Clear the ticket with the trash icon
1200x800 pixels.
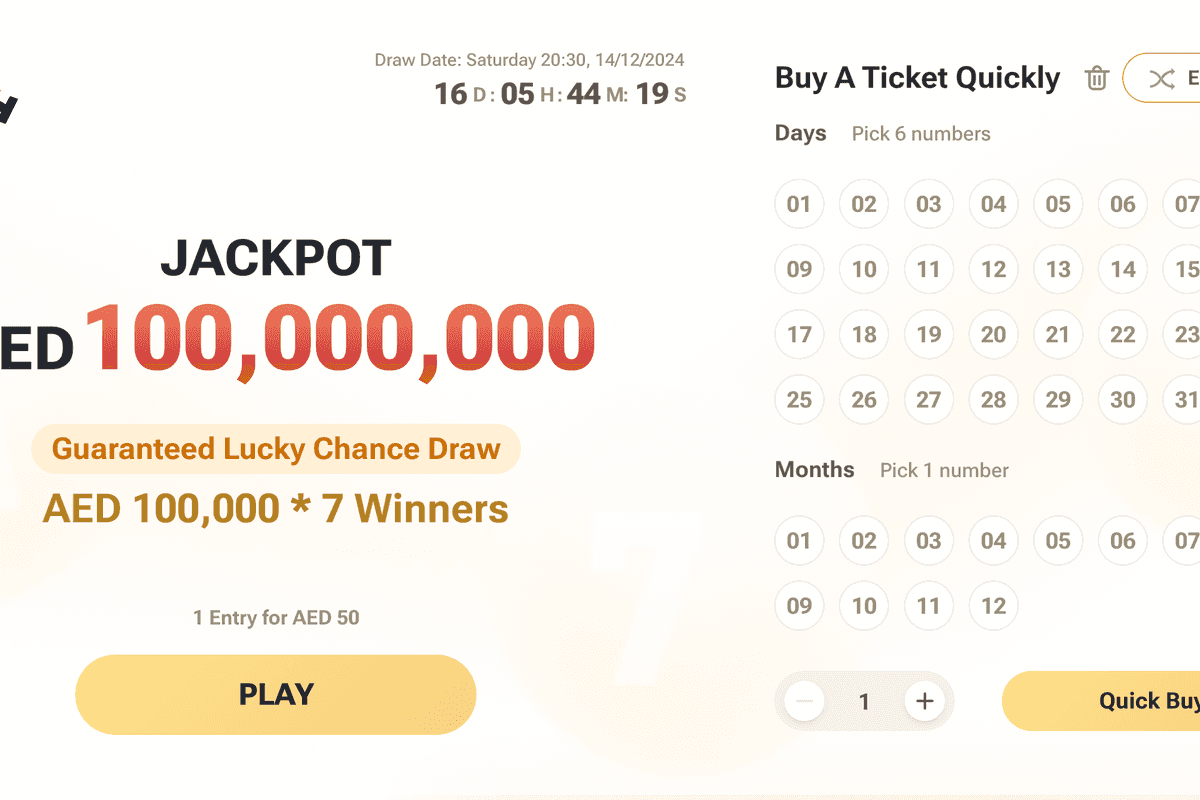coord(1097,78)
